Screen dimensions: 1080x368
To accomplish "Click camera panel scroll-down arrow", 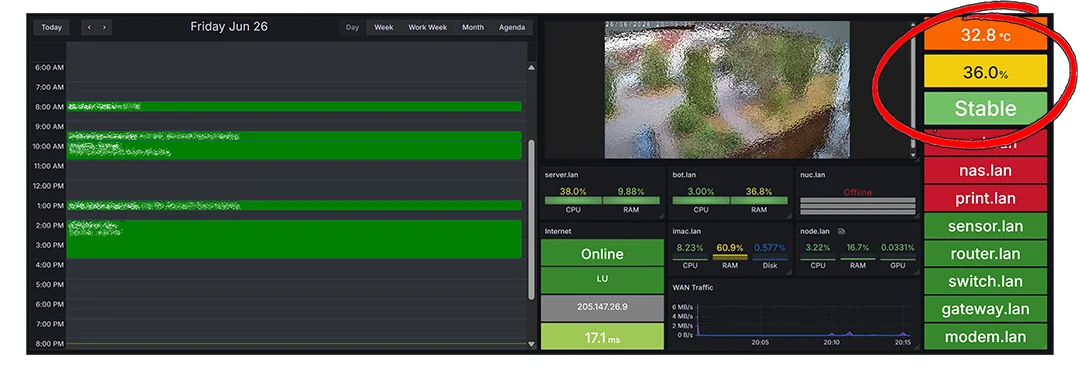I will click(914, 156).
